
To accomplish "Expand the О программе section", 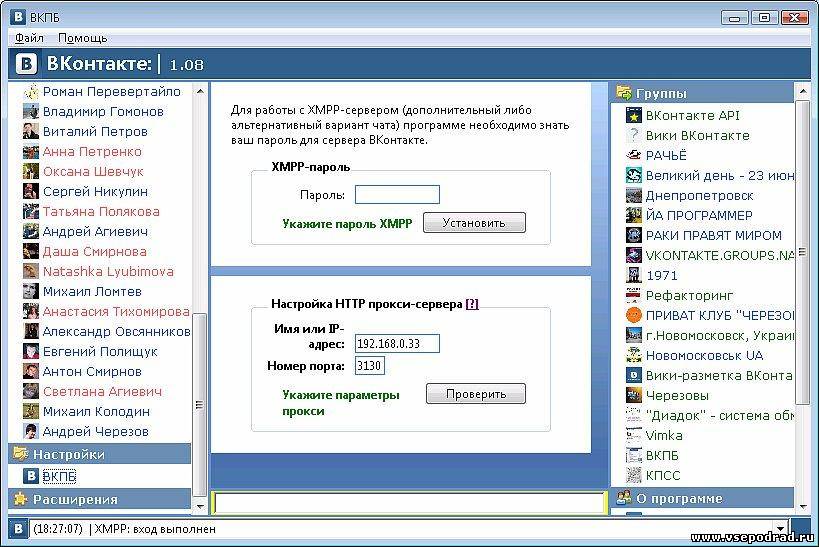I will (x=703, y=498).
